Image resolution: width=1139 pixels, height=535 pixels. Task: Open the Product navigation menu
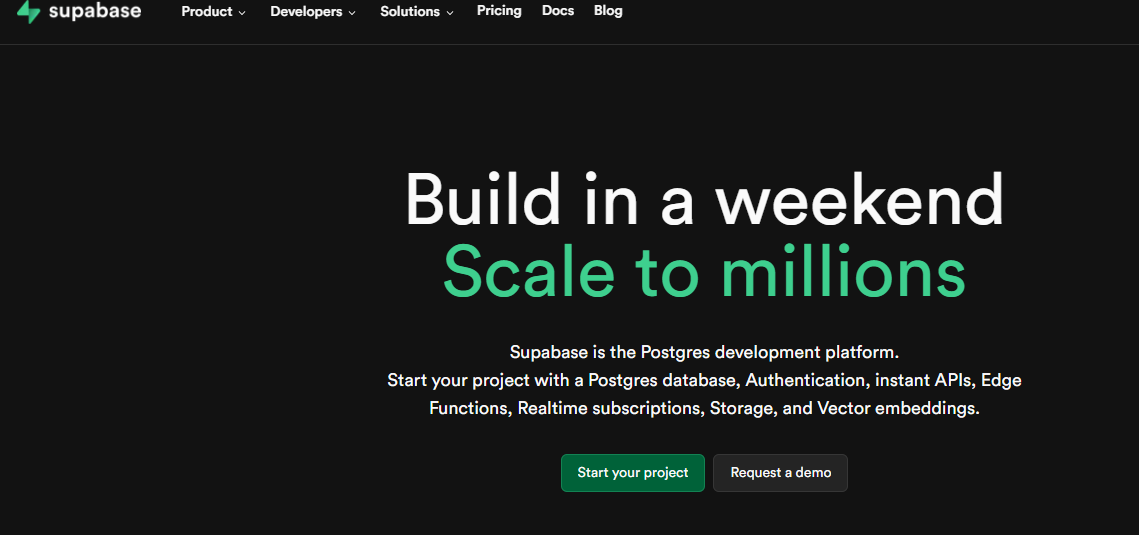click(207, 12)
